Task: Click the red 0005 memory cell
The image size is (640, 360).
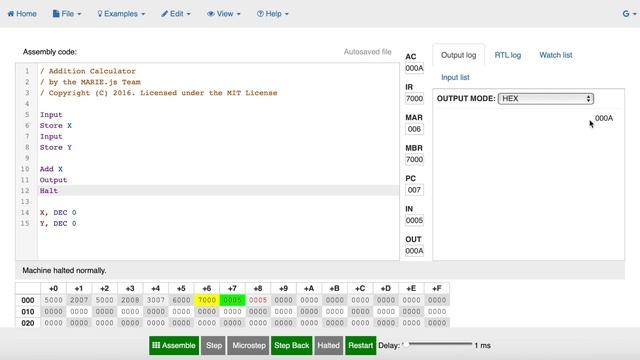Action: [x=258, y=300]
